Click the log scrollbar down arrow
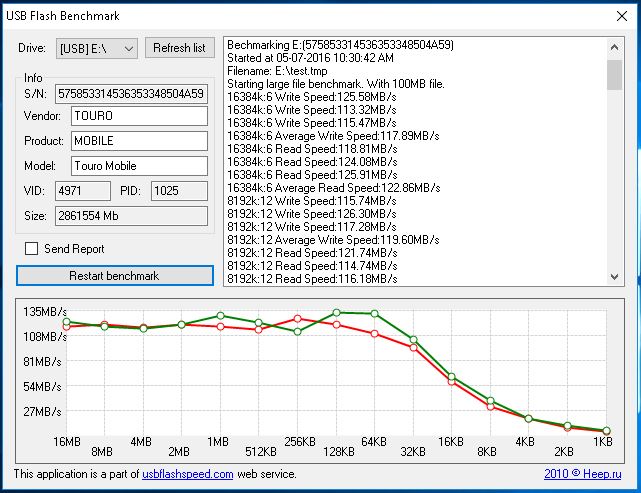 [x=615, y=277]
